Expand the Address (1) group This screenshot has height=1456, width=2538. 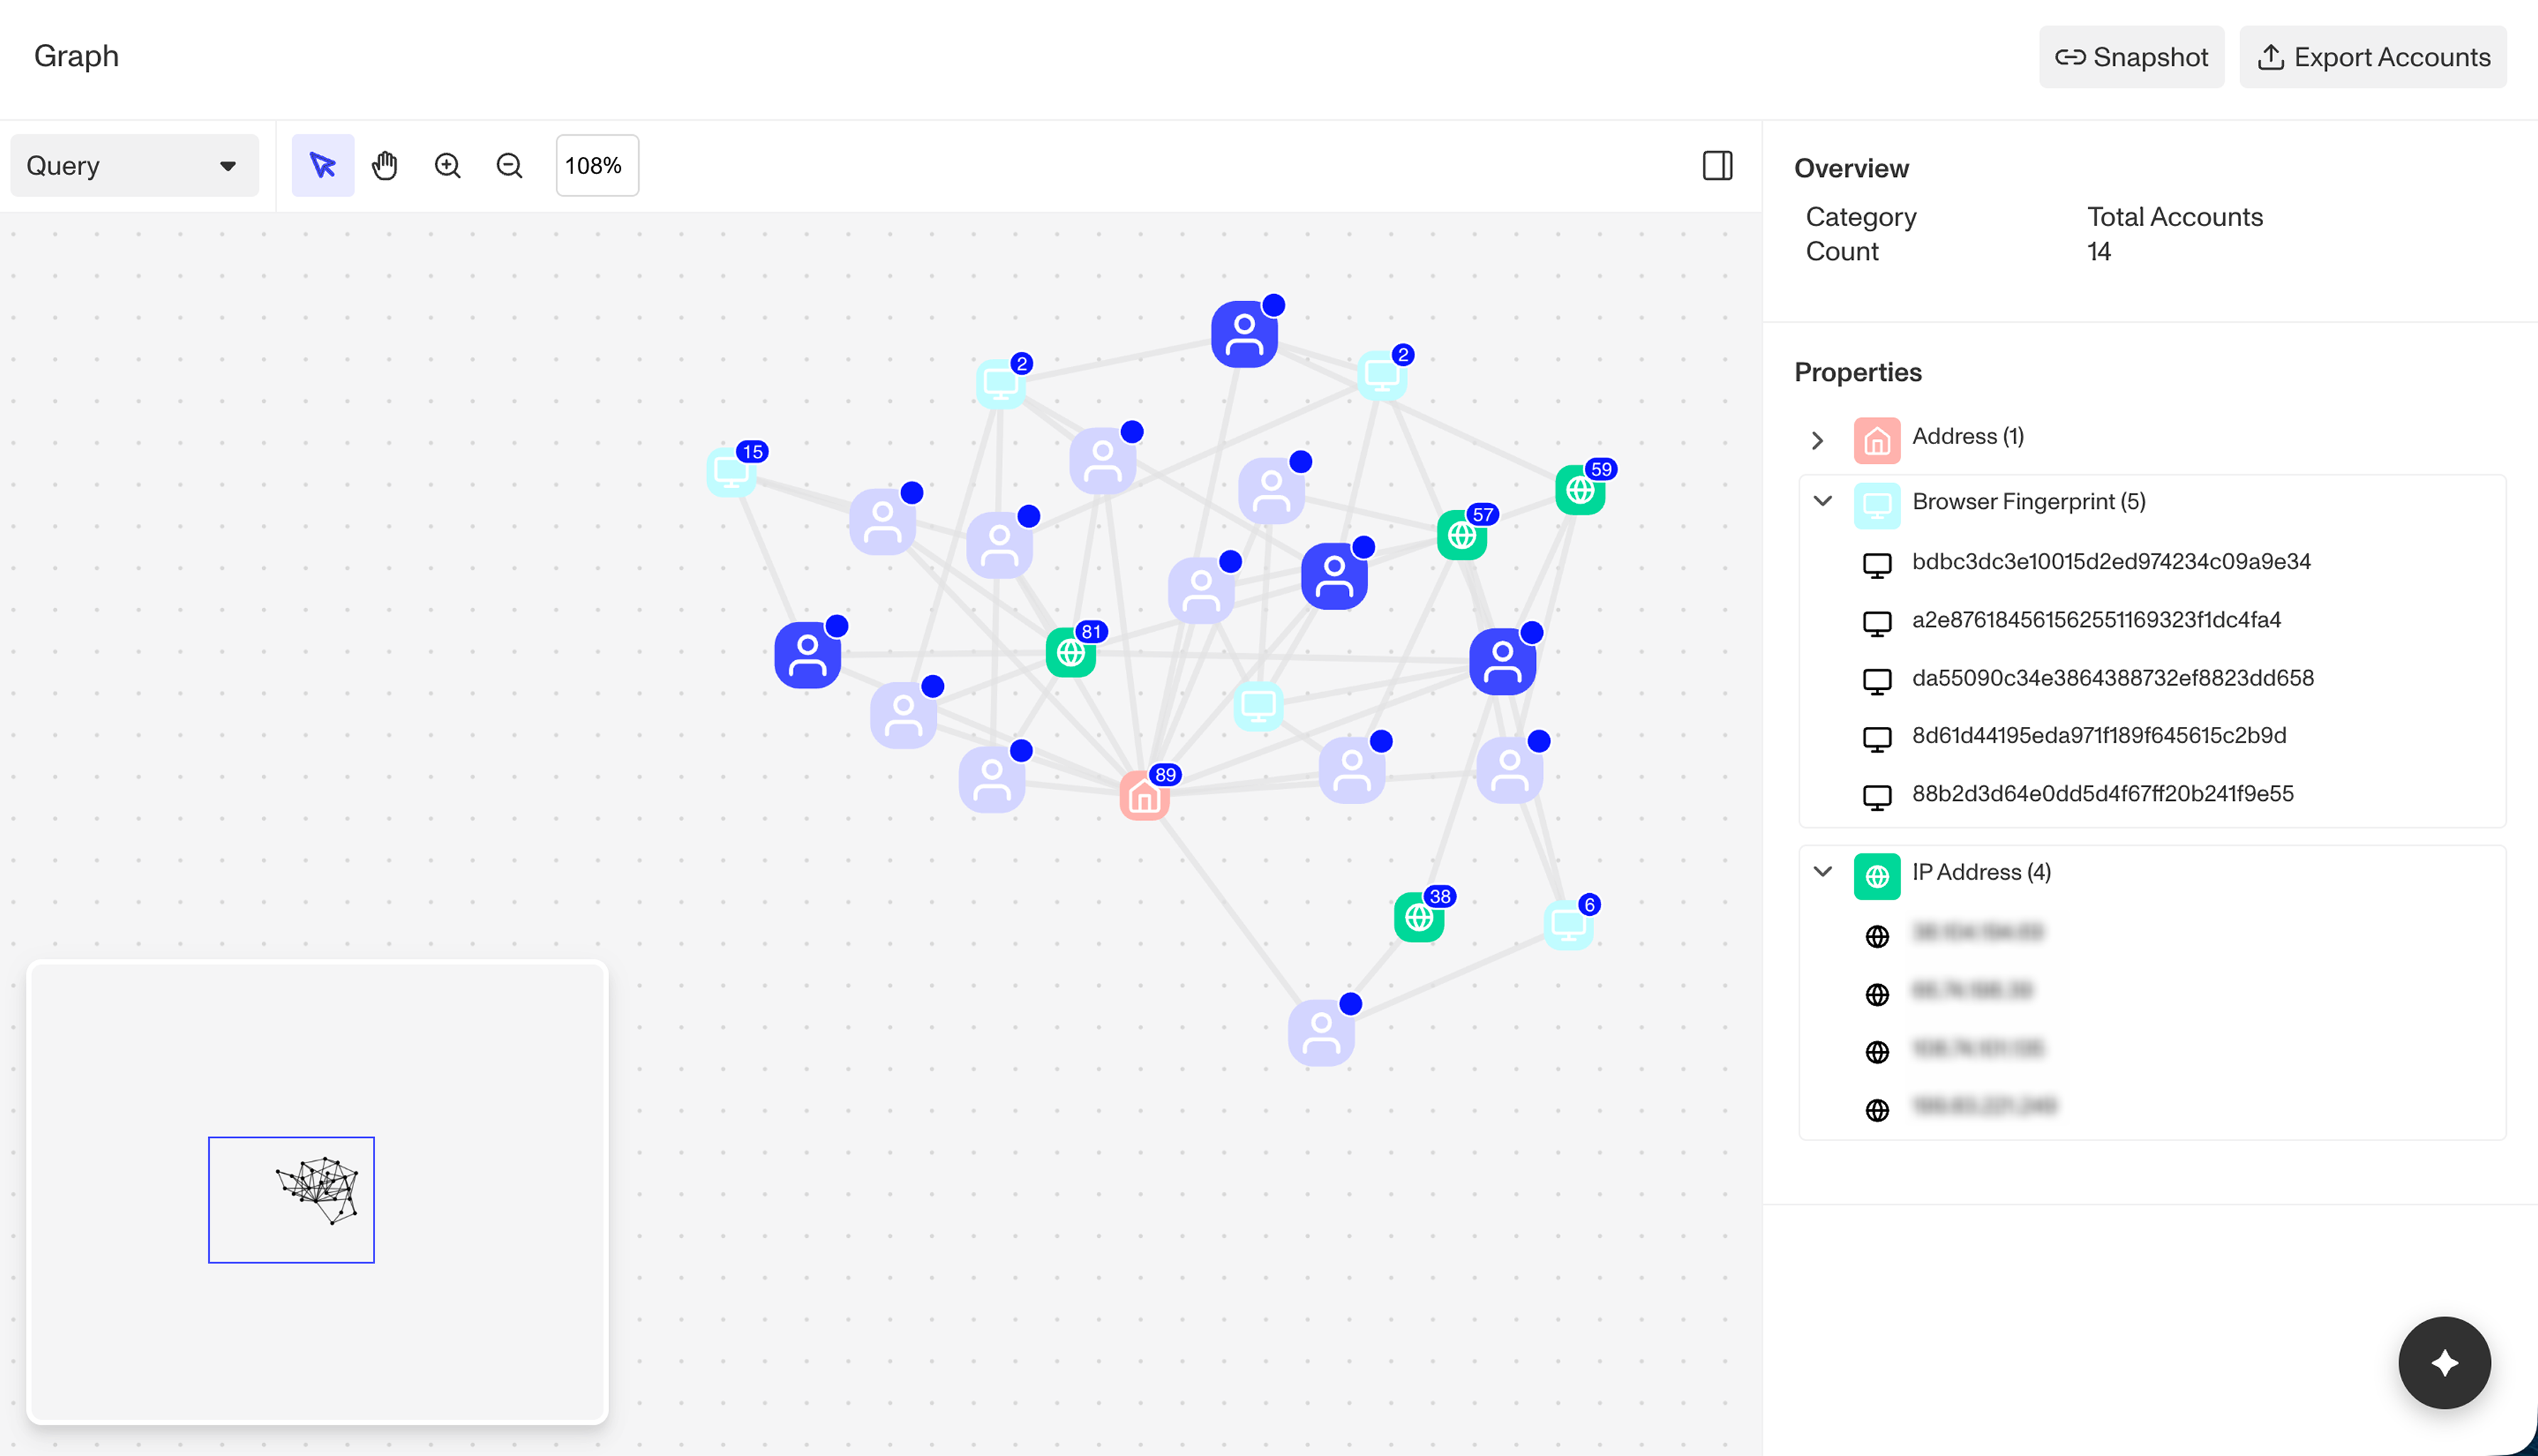1818,440
